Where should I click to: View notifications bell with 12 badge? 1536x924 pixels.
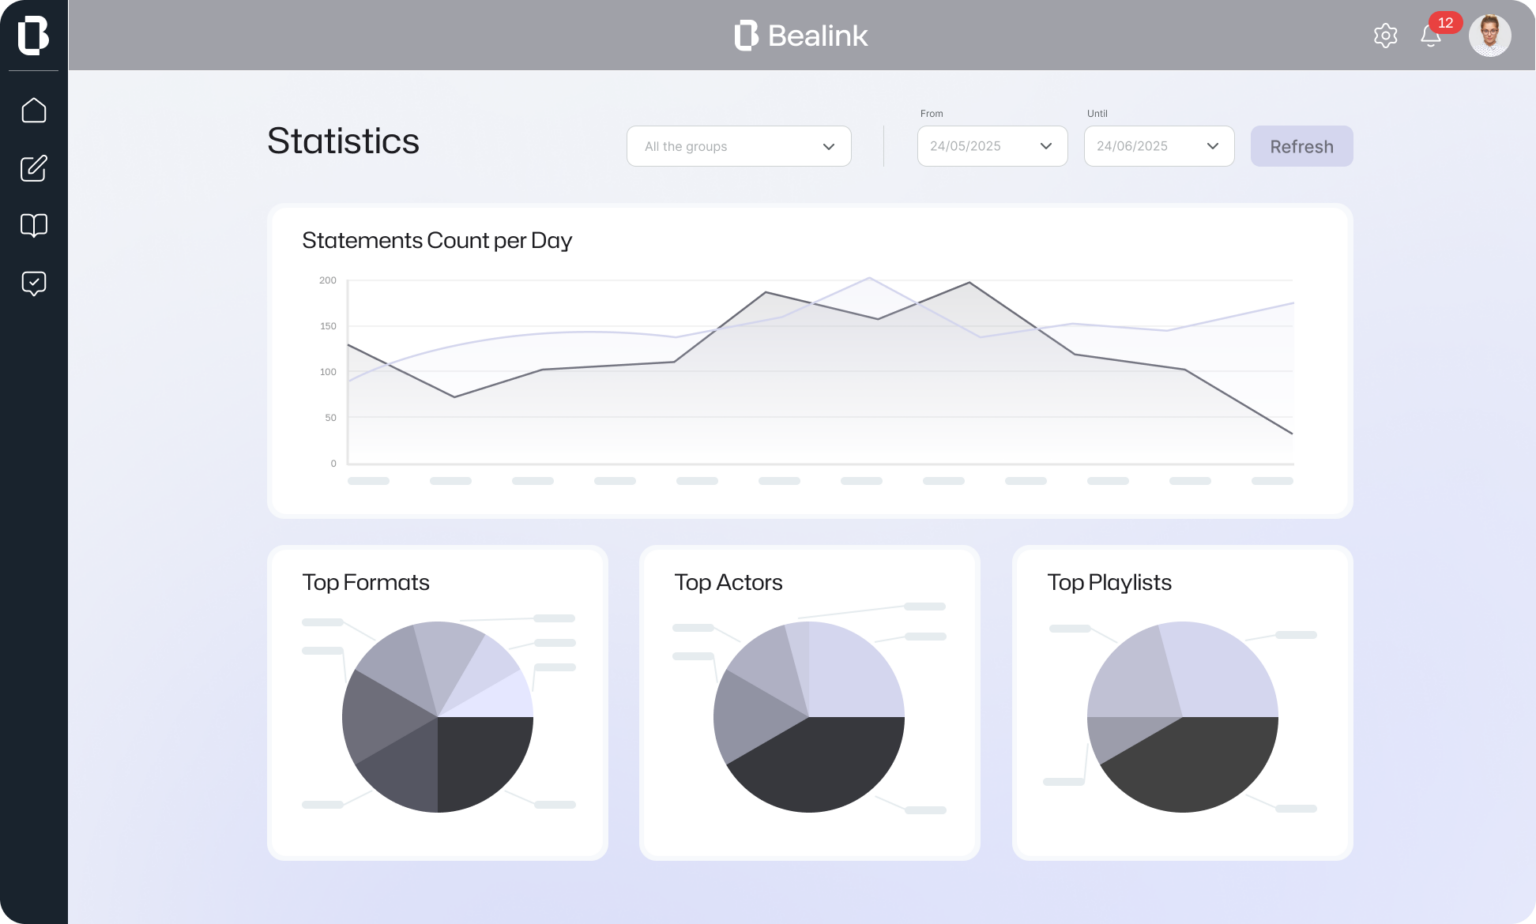point(1432,36)
